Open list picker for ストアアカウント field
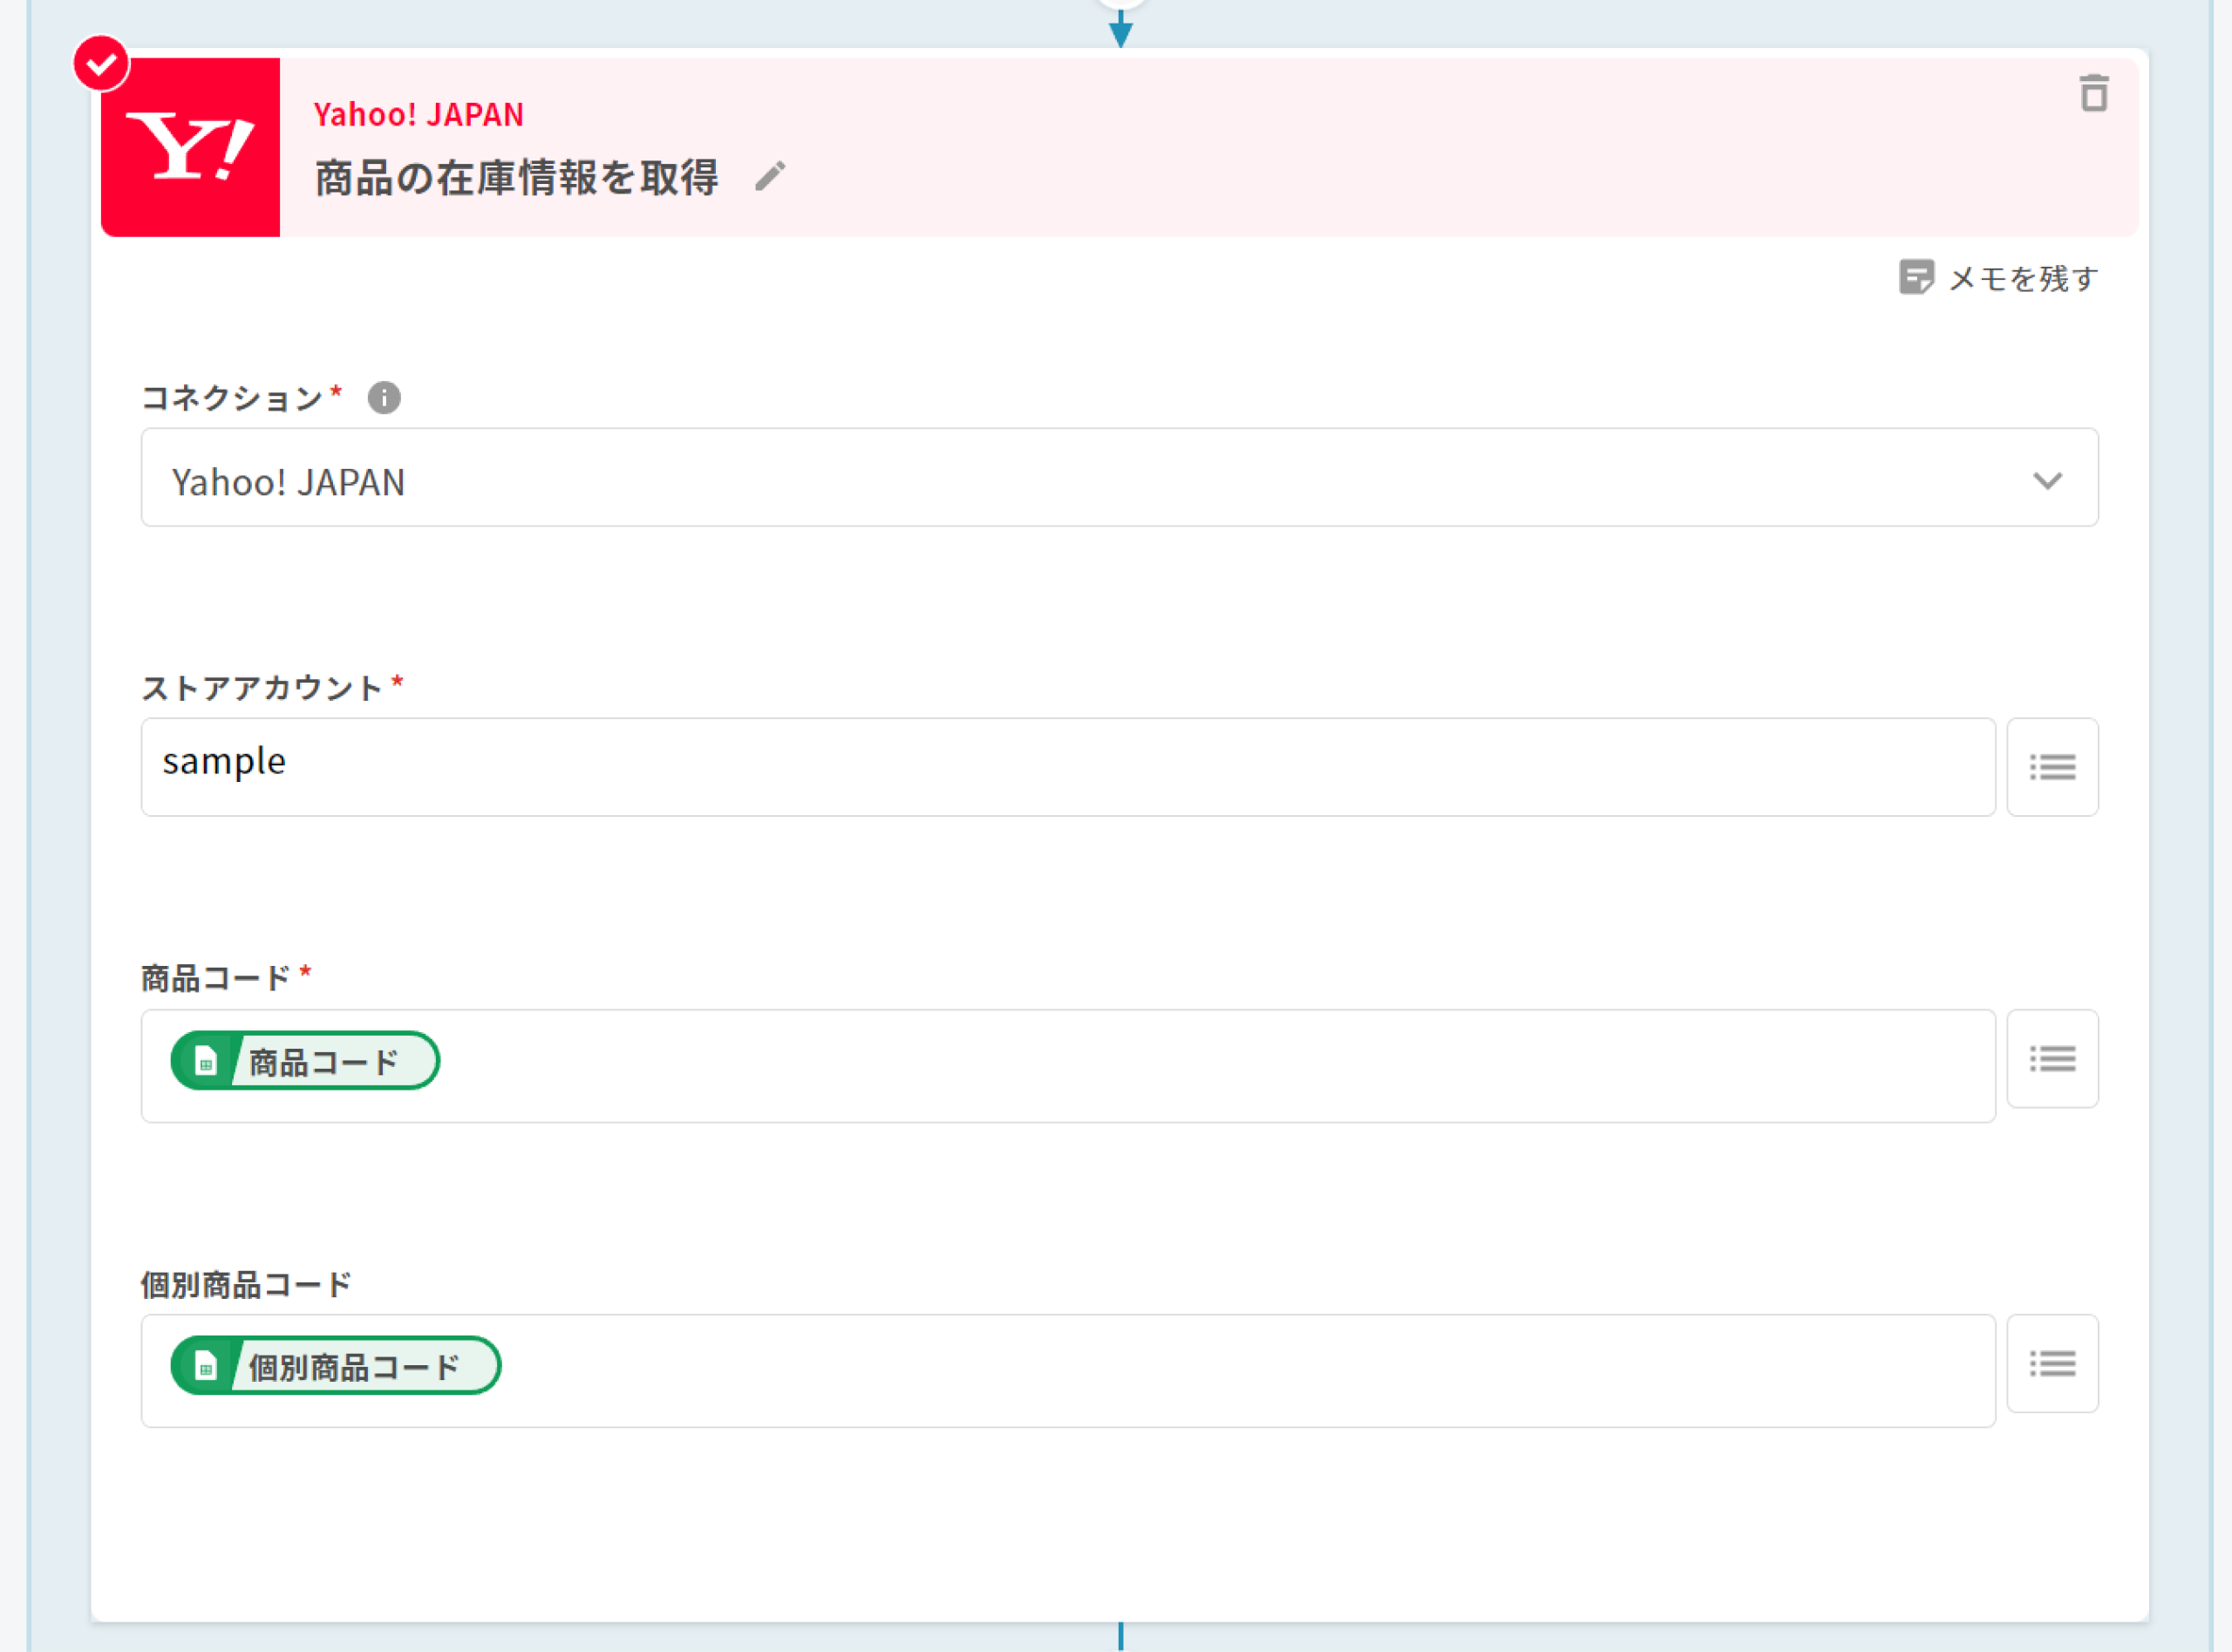2232x1652 pixels. click(2052, 767)
